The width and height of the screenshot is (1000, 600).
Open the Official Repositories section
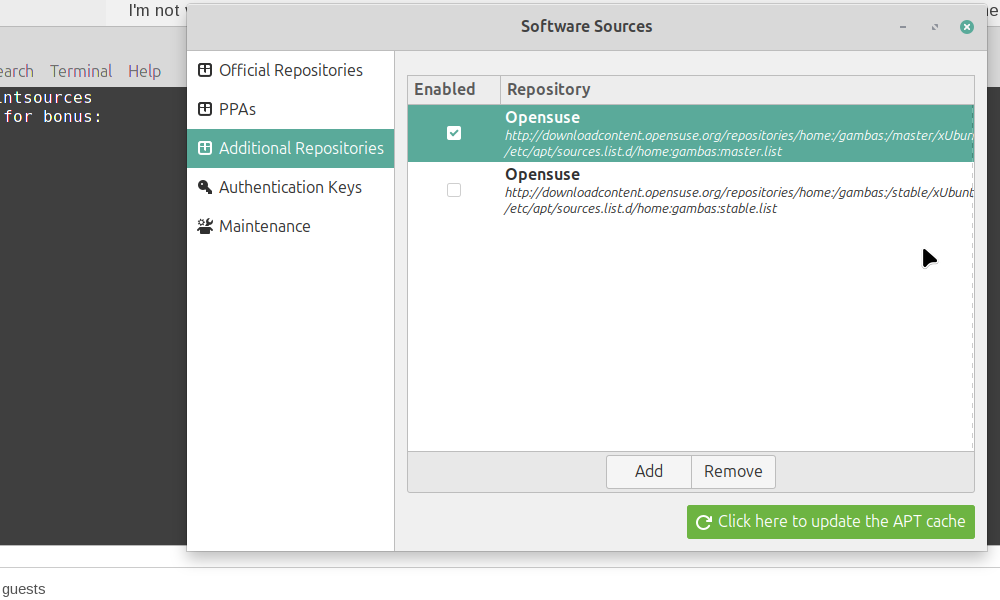(x=290, y=70)
